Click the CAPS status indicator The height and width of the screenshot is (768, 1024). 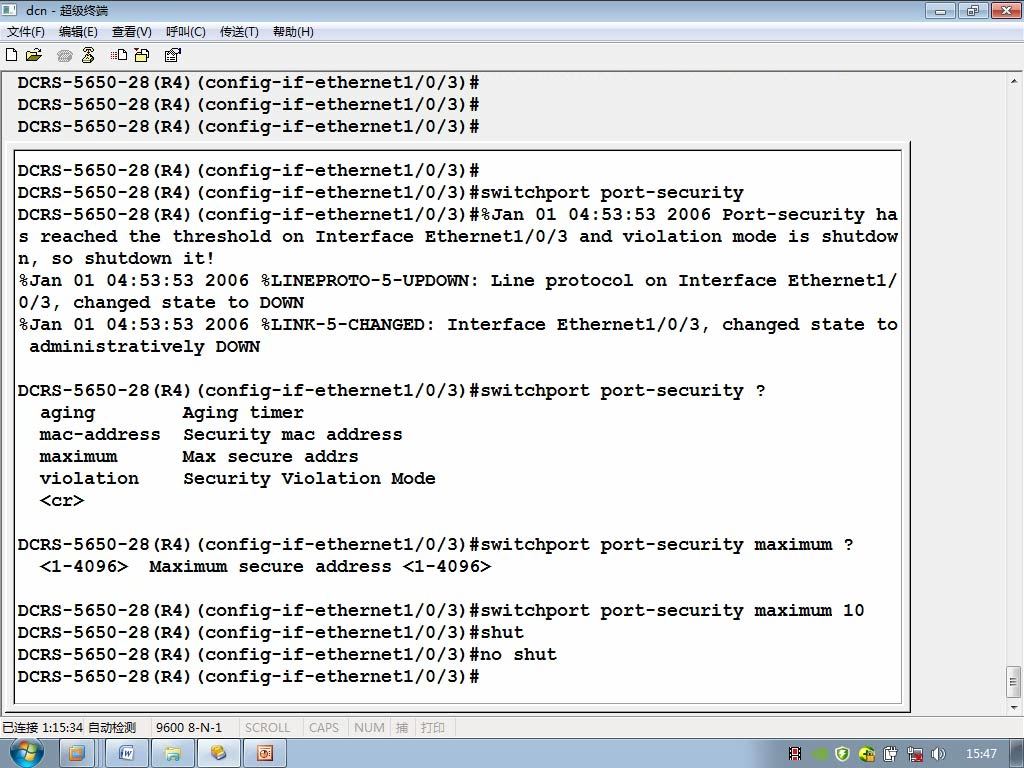(324, 727)
